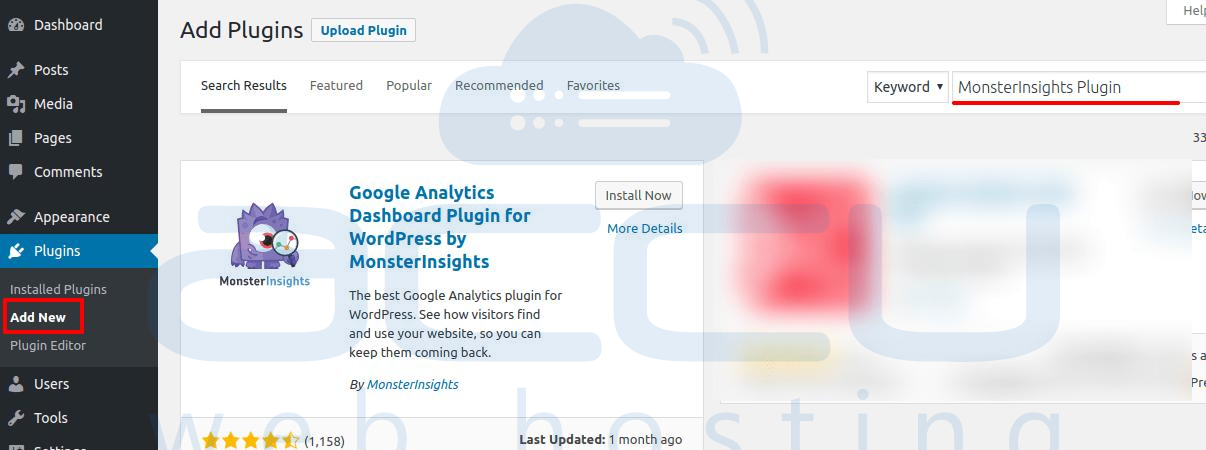
Task: Open Media via its camera icon
Action: point(16,104)
